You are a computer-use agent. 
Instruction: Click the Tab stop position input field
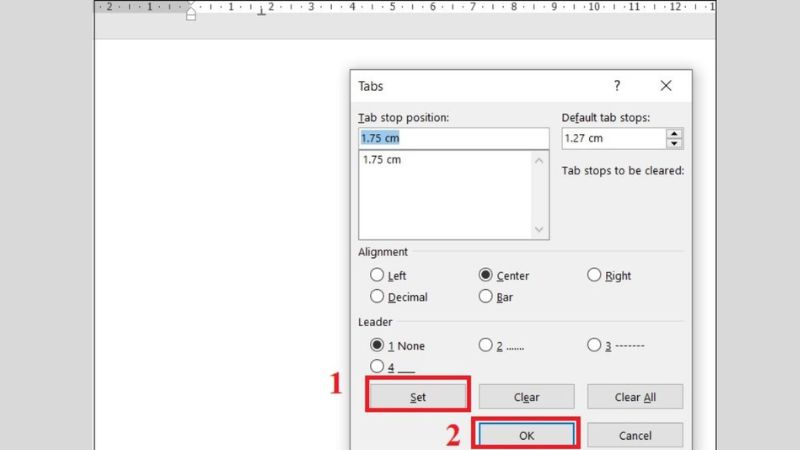point(454,138)
